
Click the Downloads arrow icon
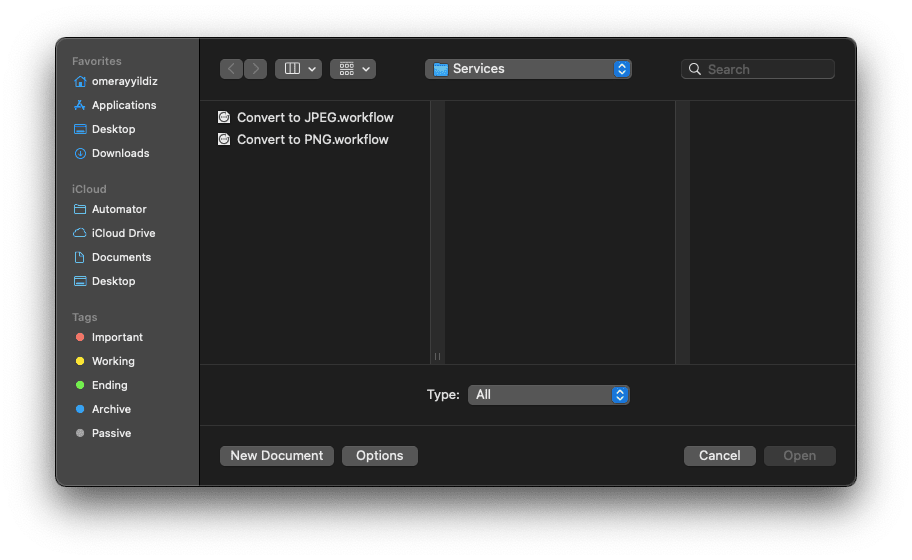tap(80, 154)
